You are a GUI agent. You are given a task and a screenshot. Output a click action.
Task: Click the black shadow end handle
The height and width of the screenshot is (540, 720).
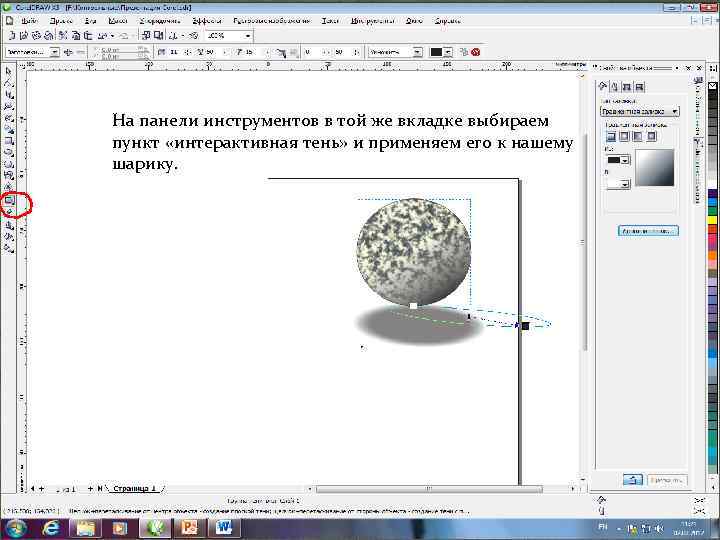[525, 326]
